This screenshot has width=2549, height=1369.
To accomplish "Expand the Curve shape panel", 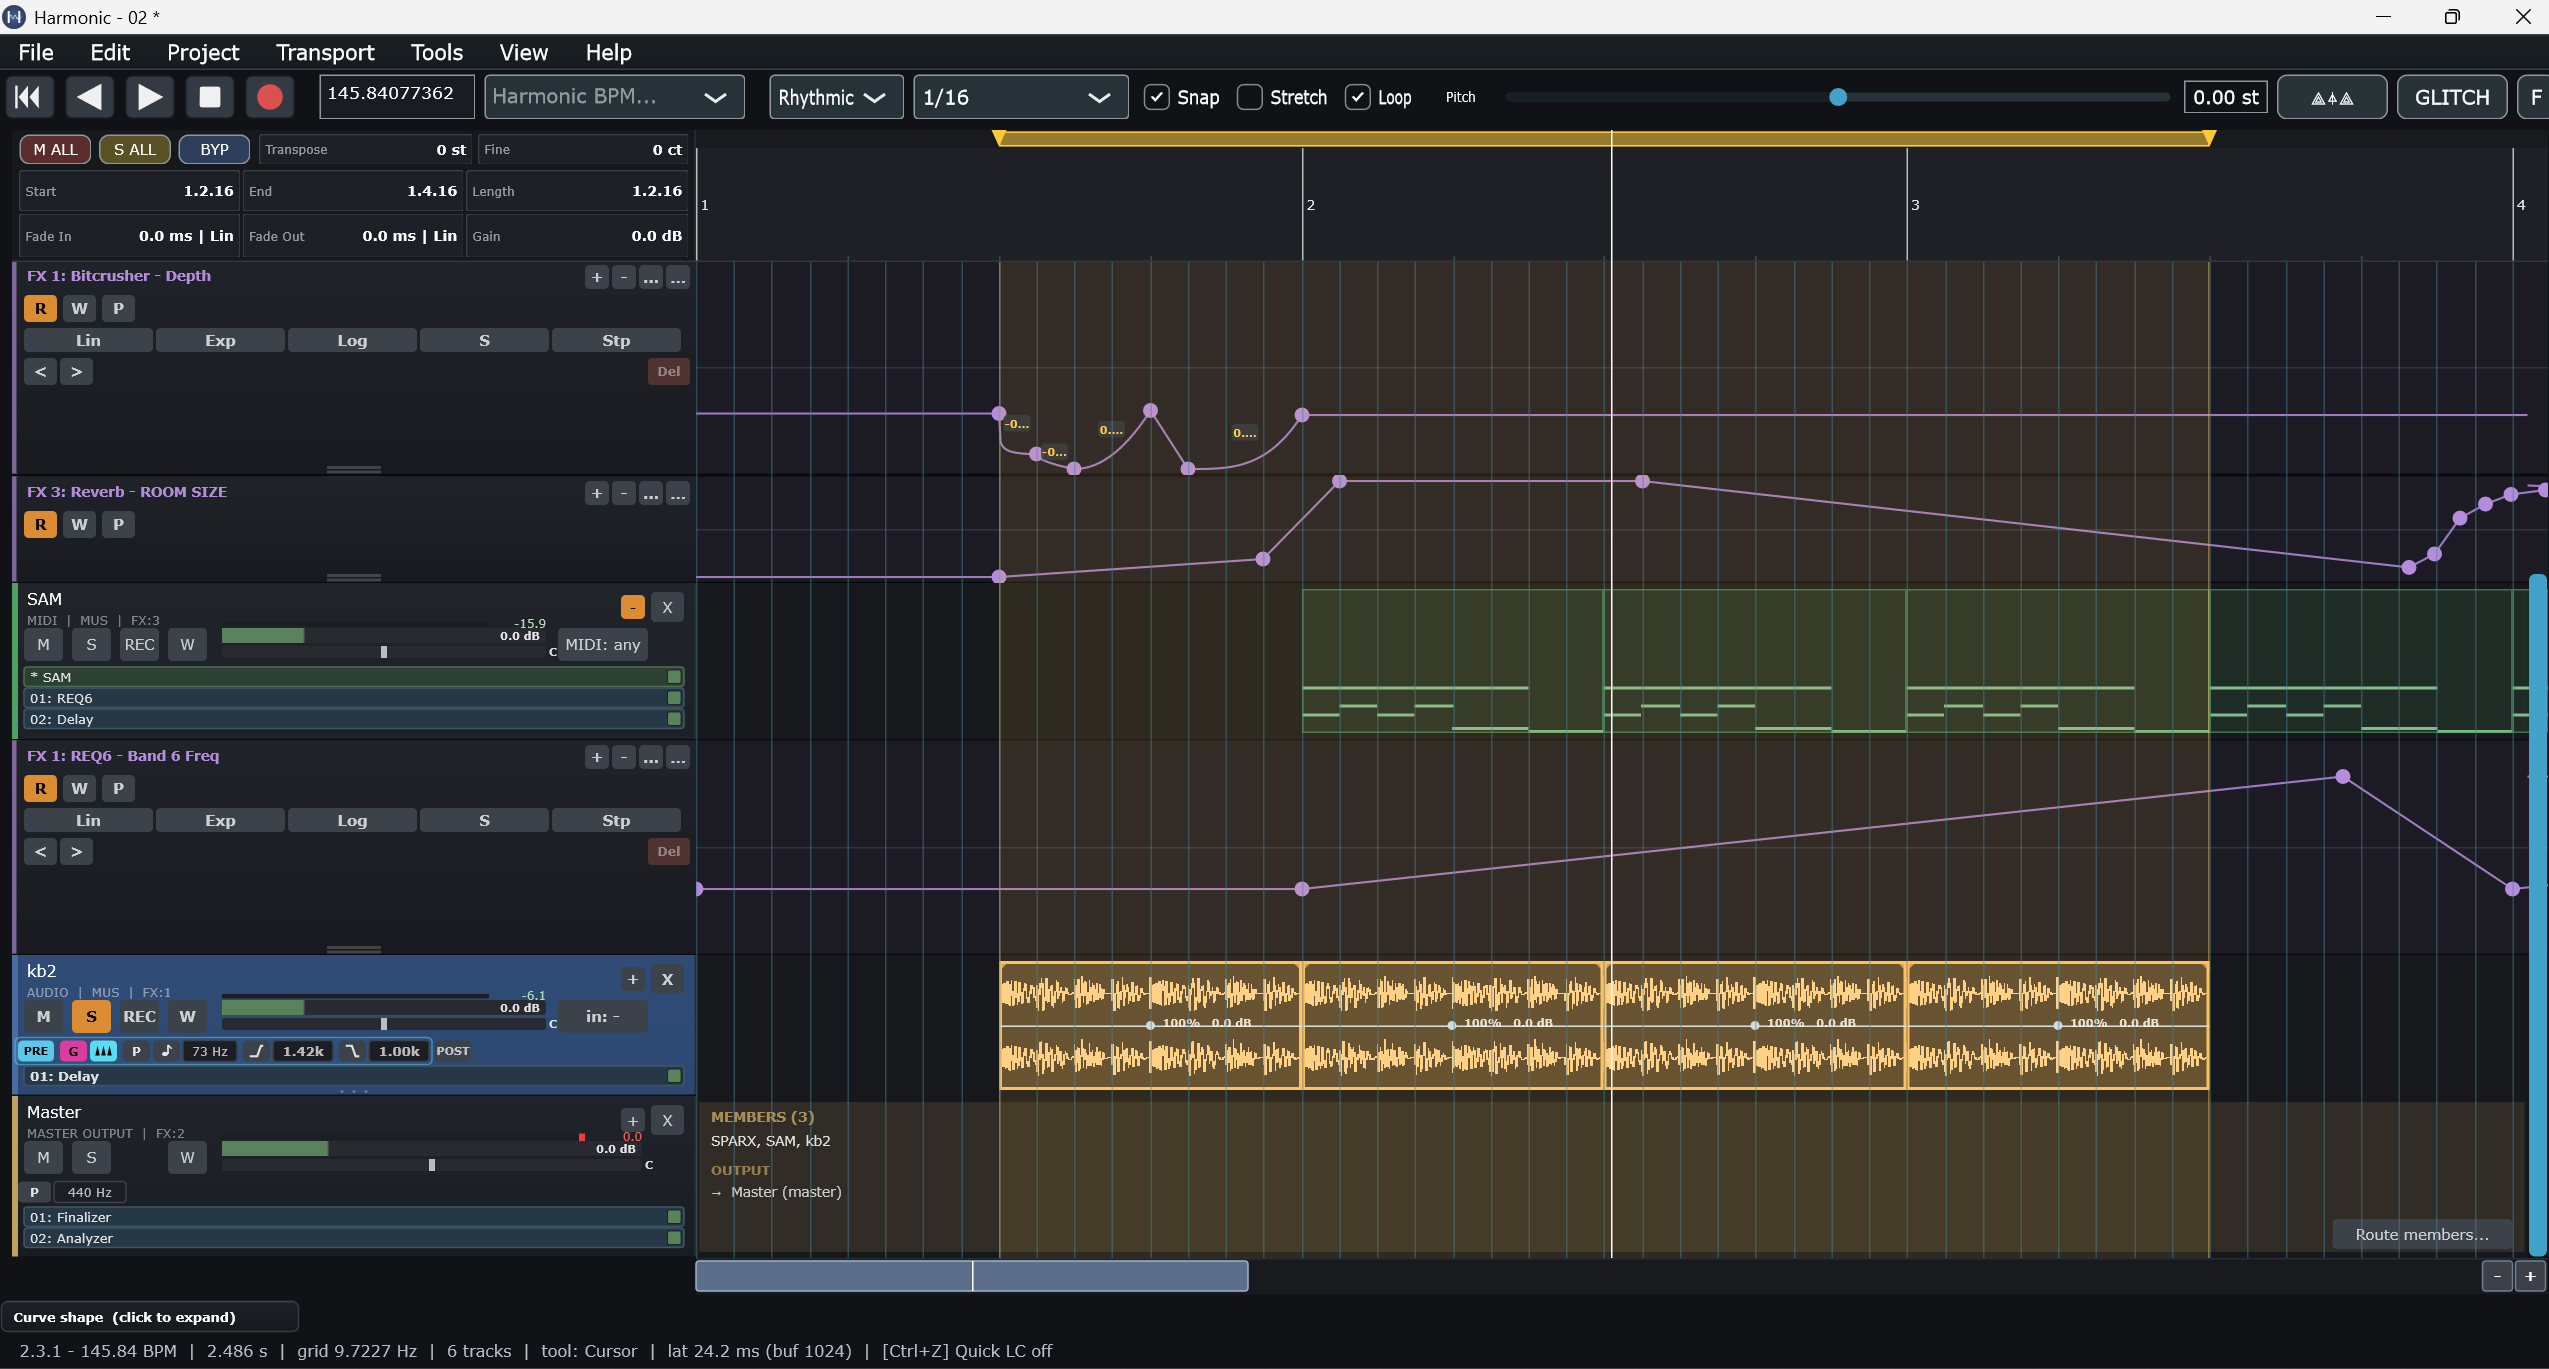I will (x=150, y=1317).
